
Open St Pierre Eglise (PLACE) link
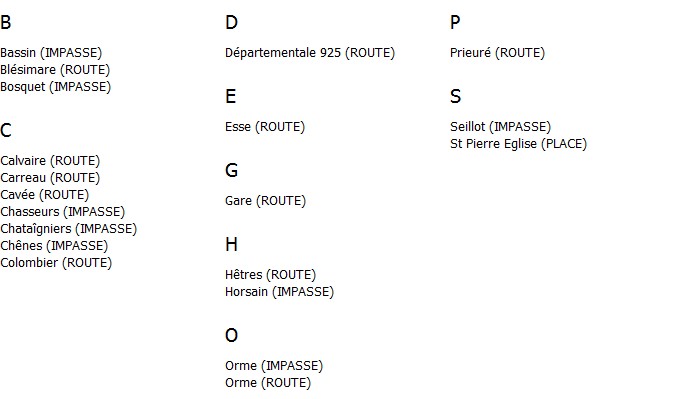[518, 144]
